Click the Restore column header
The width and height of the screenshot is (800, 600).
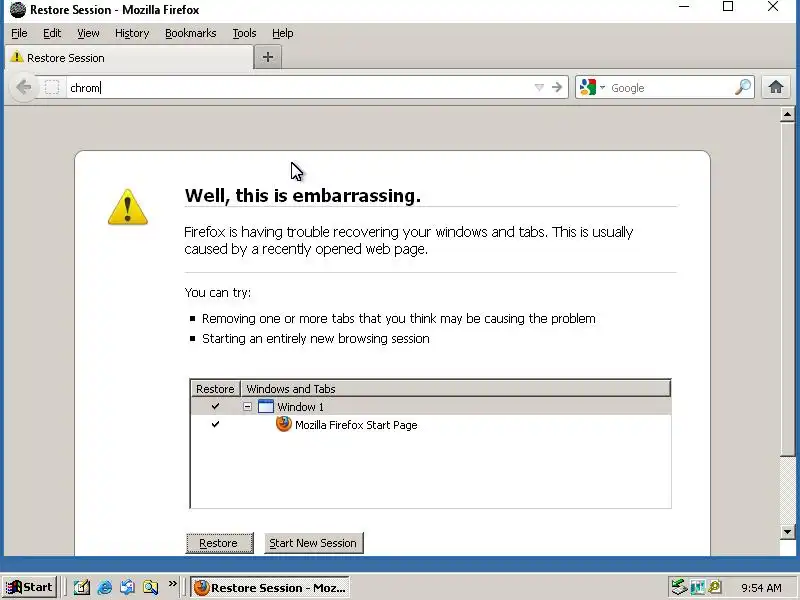[215, 389]
